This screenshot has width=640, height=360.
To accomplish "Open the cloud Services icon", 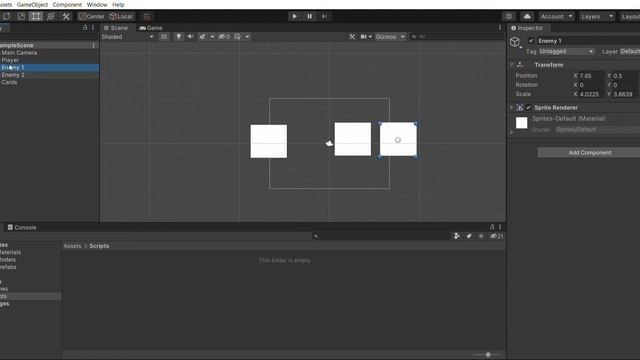I will pos(527,16).
